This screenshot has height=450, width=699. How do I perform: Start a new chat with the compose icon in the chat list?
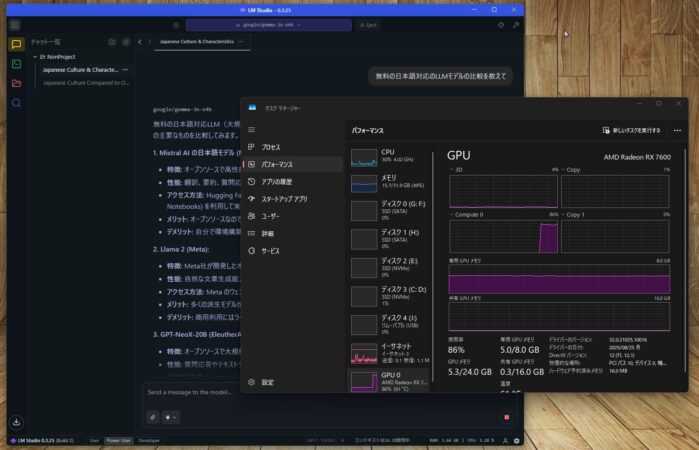point(126,42)
